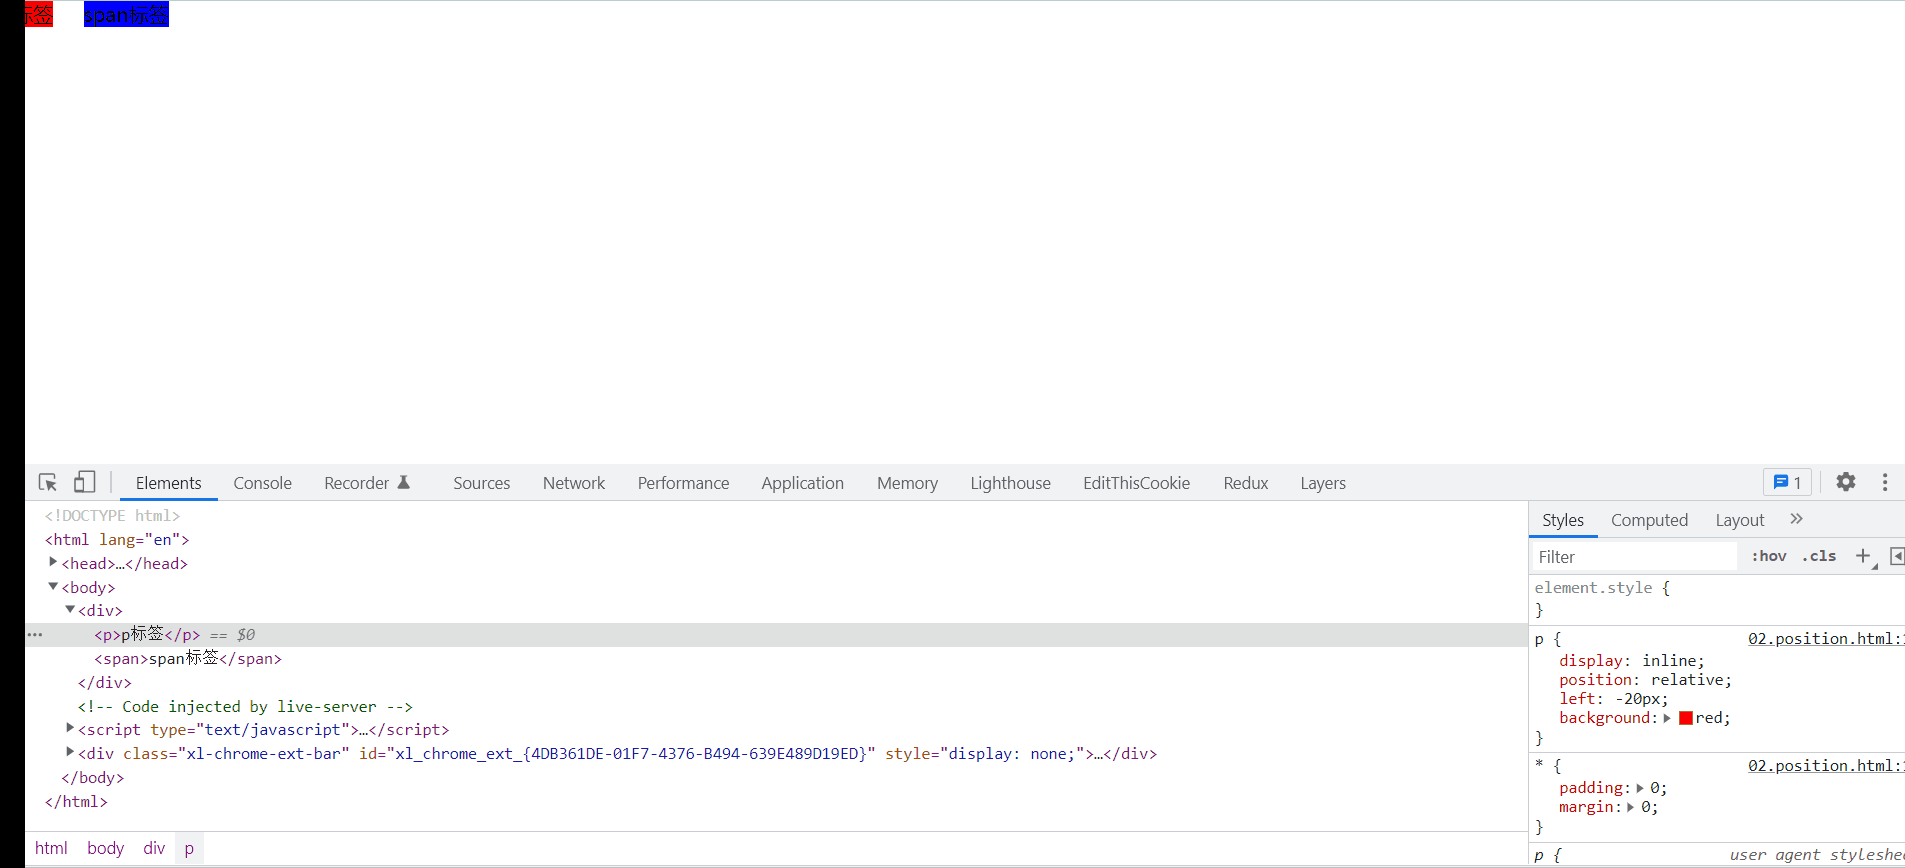Expand the head element node
1905x868 pixels.
(53, 563)
